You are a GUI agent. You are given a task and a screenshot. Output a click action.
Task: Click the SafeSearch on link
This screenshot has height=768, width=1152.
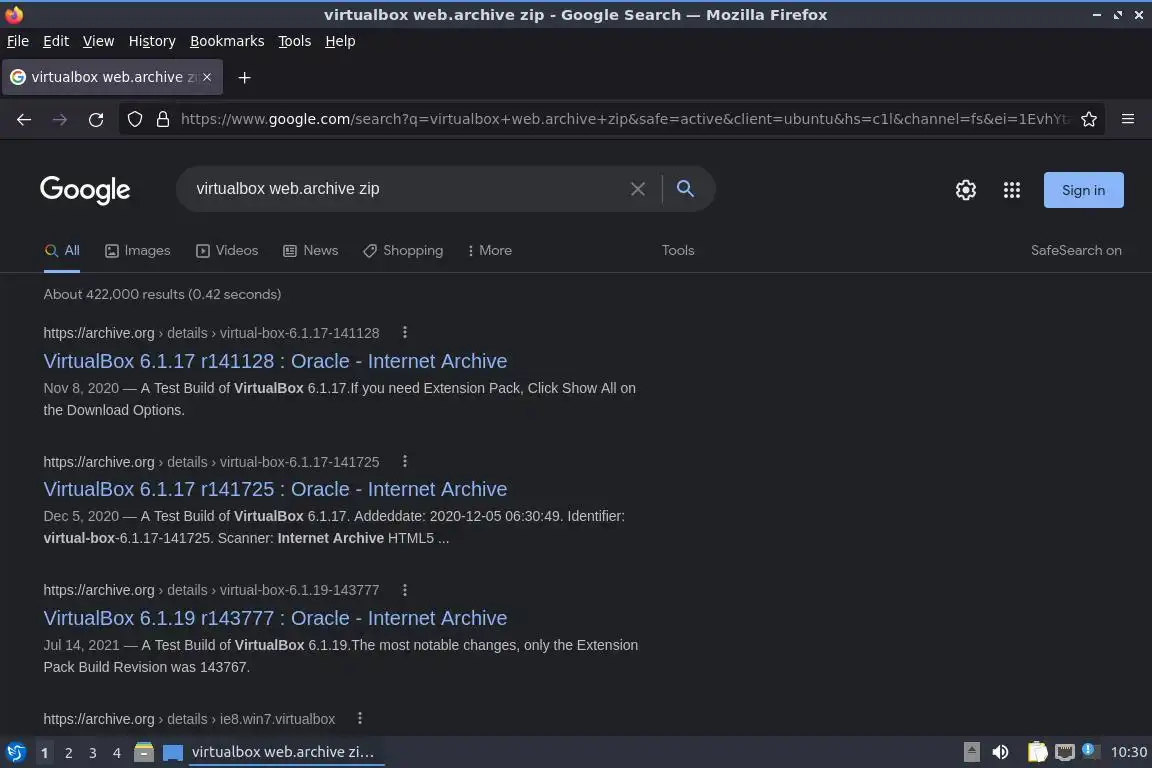(x=1076, y=251)
